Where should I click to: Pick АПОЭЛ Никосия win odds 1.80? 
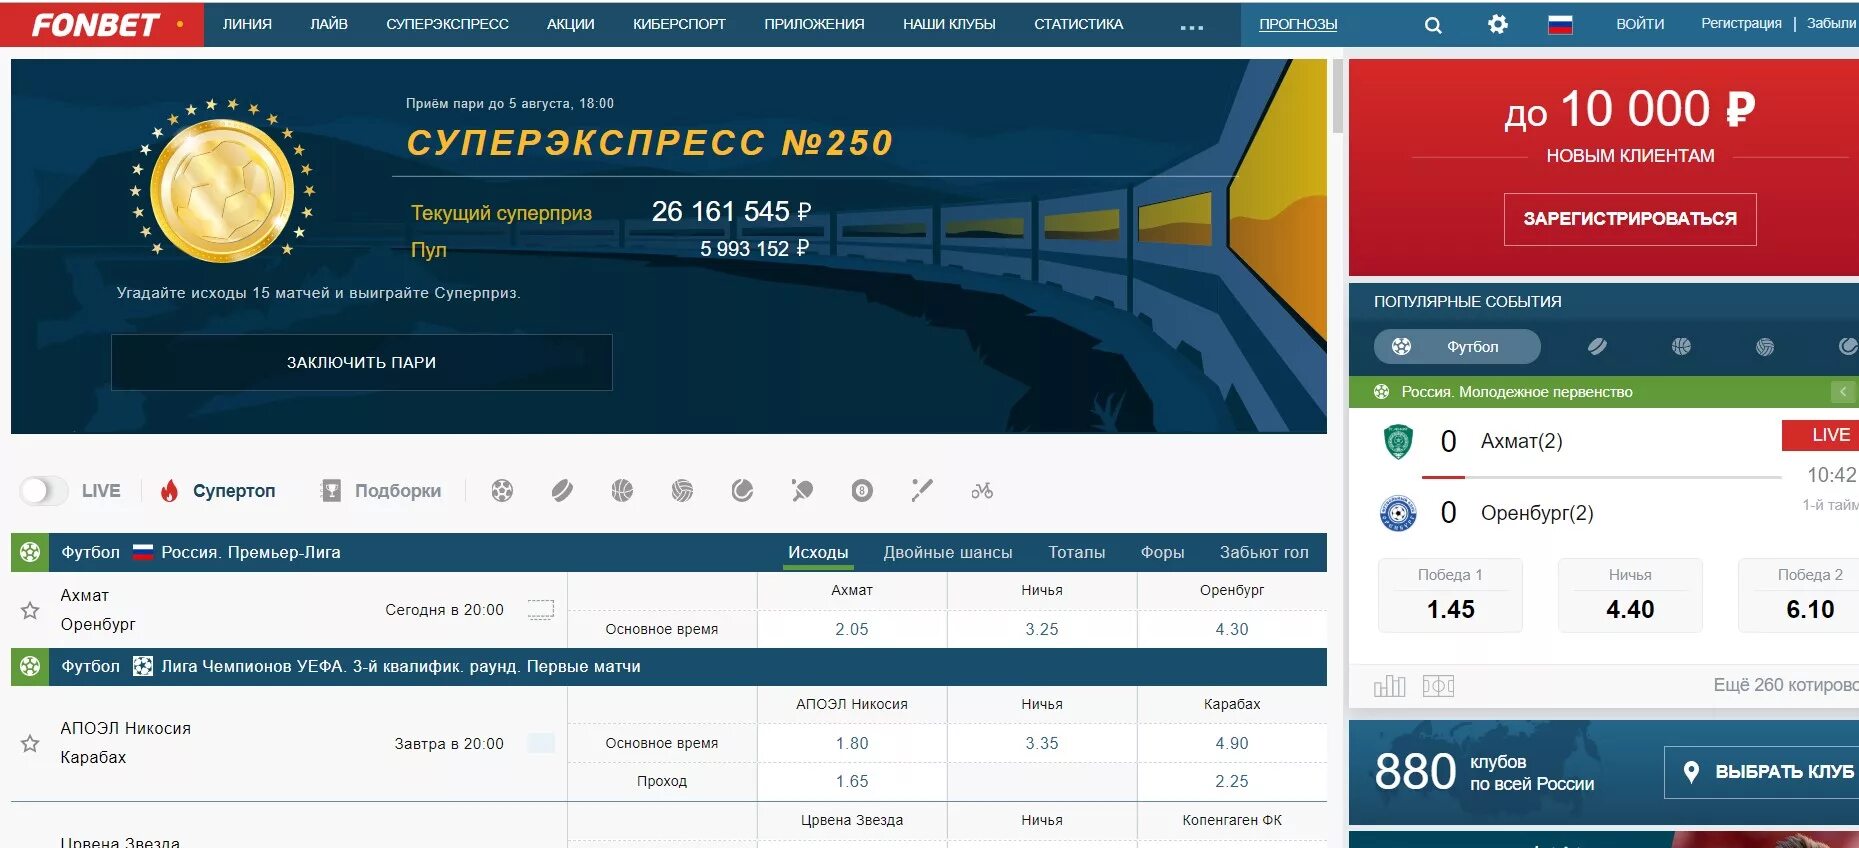[852, 743]
